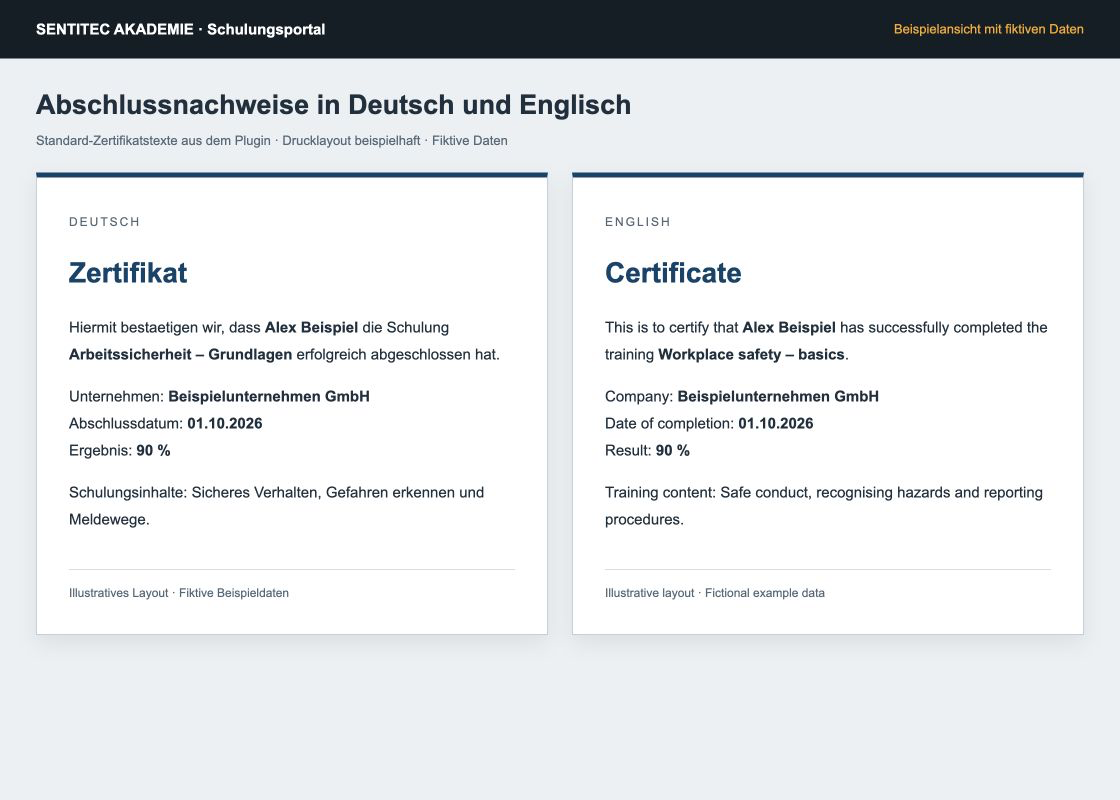Click the 'Abschlussdatum: 01.10.2026' line
This screenshot has width=1120, height=800.
click(x=166, y=424)
